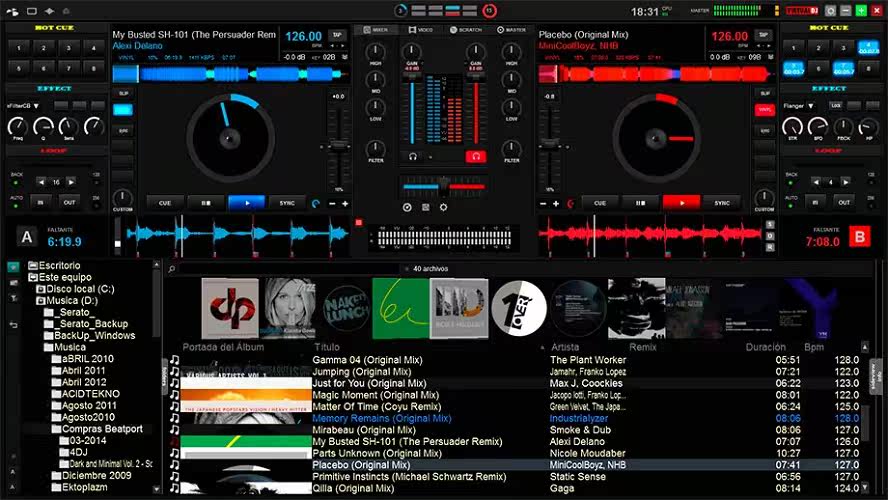The height and width of the screenshot is (500, 888).
Task: Sync deck A with SYNC button
Action: [x=287, y=203]
